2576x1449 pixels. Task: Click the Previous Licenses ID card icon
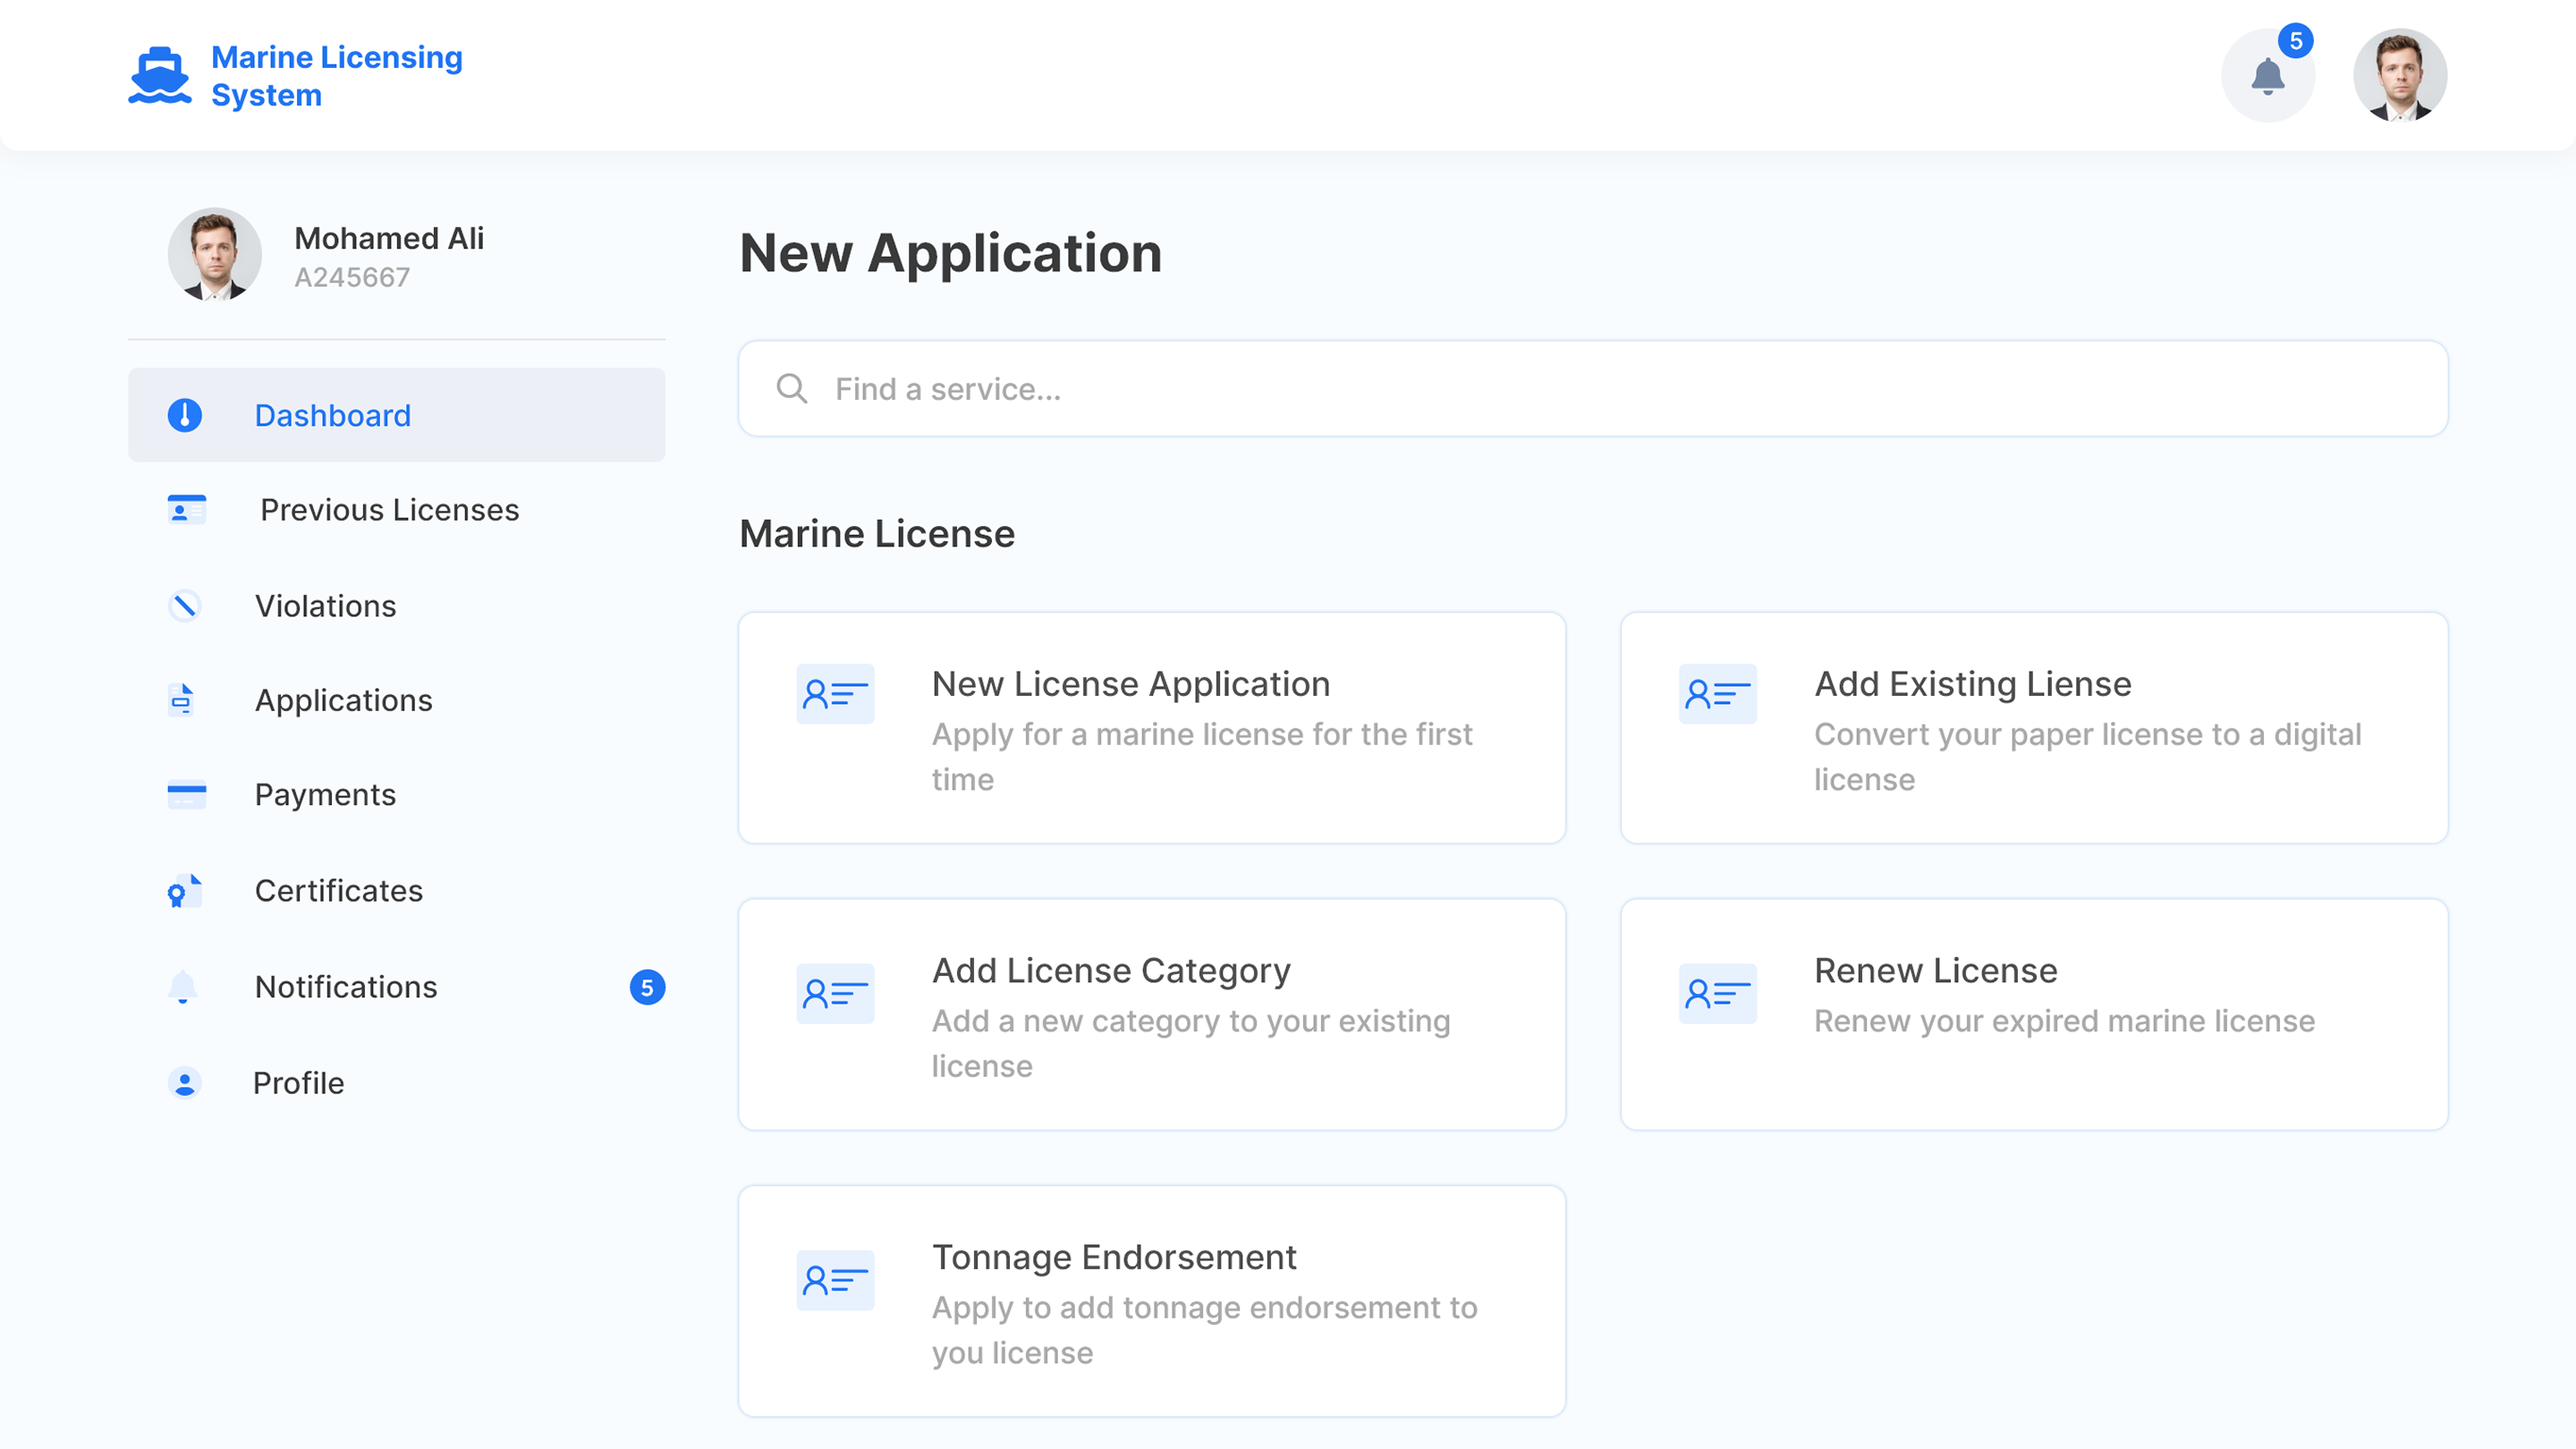[x=186, y=510]
